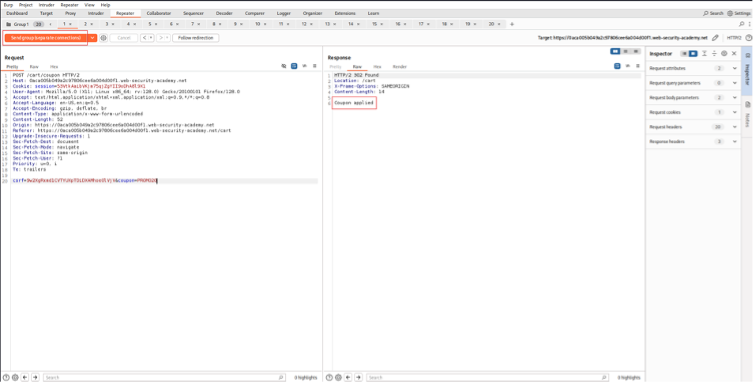755x383 pixels.
Task: Edit target with the pencil icon
Action: pos(716,38)
